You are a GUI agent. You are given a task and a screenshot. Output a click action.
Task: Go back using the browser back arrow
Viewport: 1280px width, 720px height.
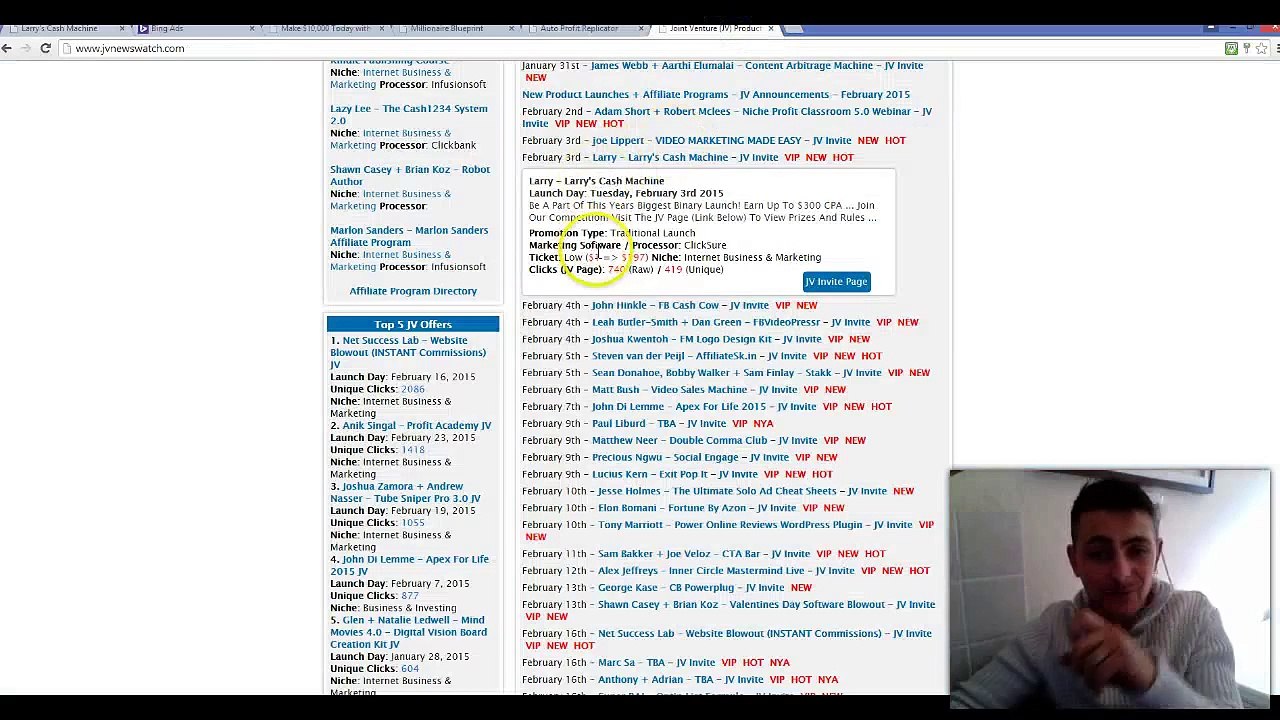(8, 48)
